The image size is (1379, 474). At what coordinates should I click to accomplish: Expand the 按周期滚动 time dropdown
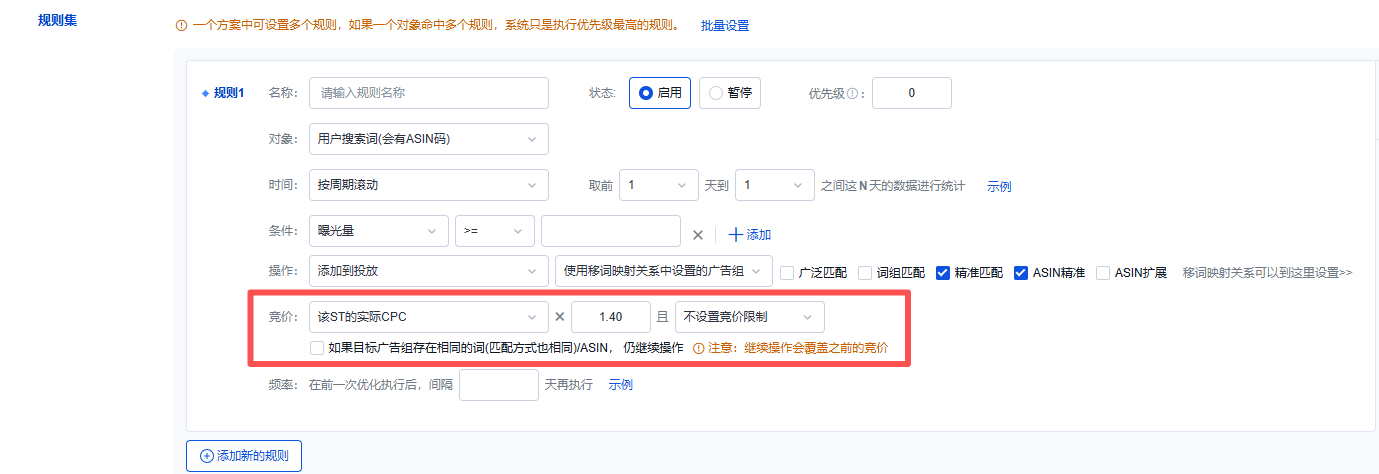pos(428,185)
